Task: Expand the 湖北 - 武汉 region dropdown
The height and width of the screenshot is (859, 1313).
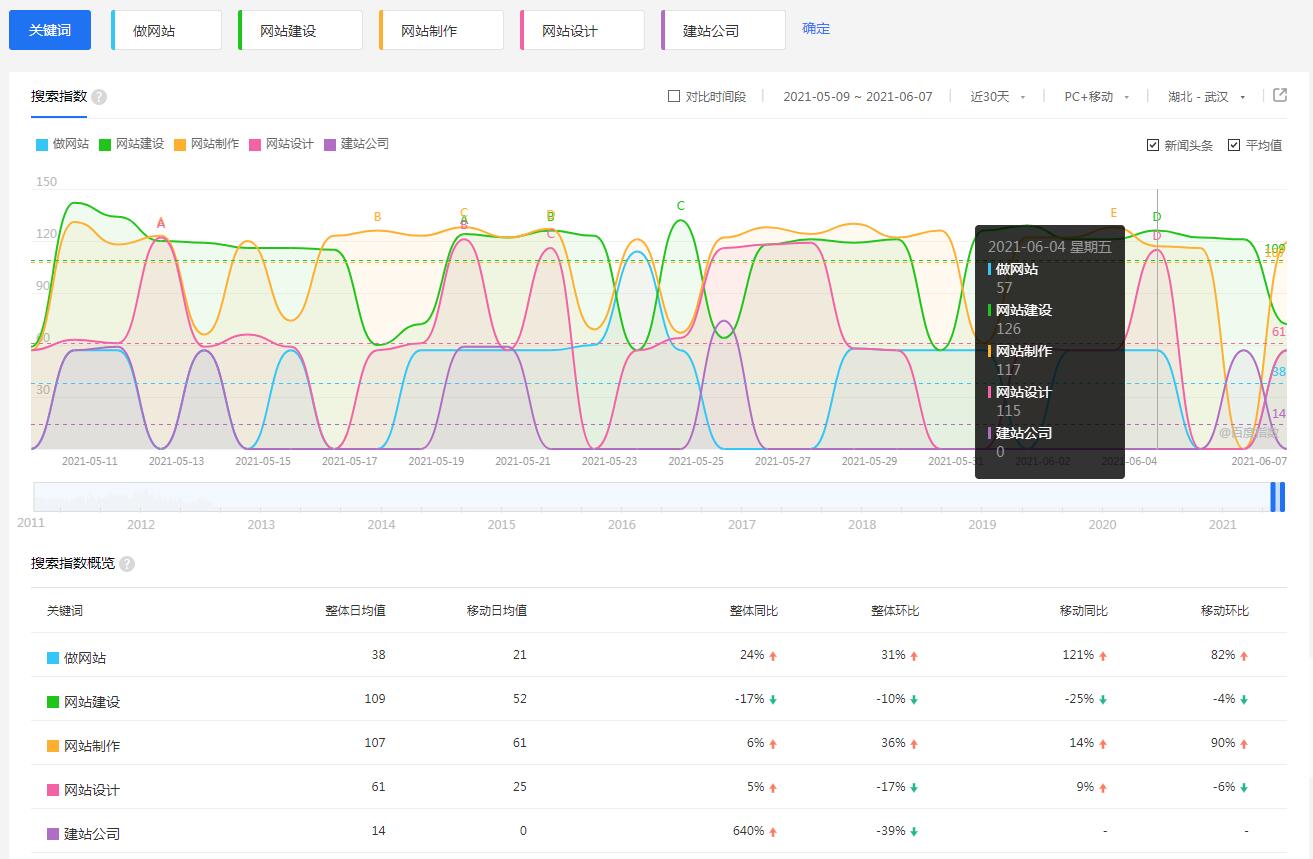Action: coord(1207,97)
